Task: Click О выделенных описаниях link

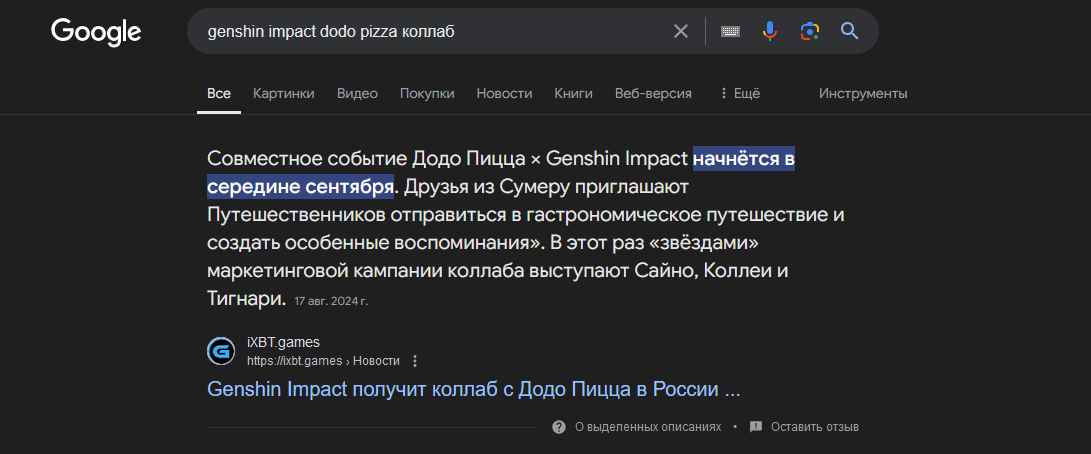Action: (647, 427)
